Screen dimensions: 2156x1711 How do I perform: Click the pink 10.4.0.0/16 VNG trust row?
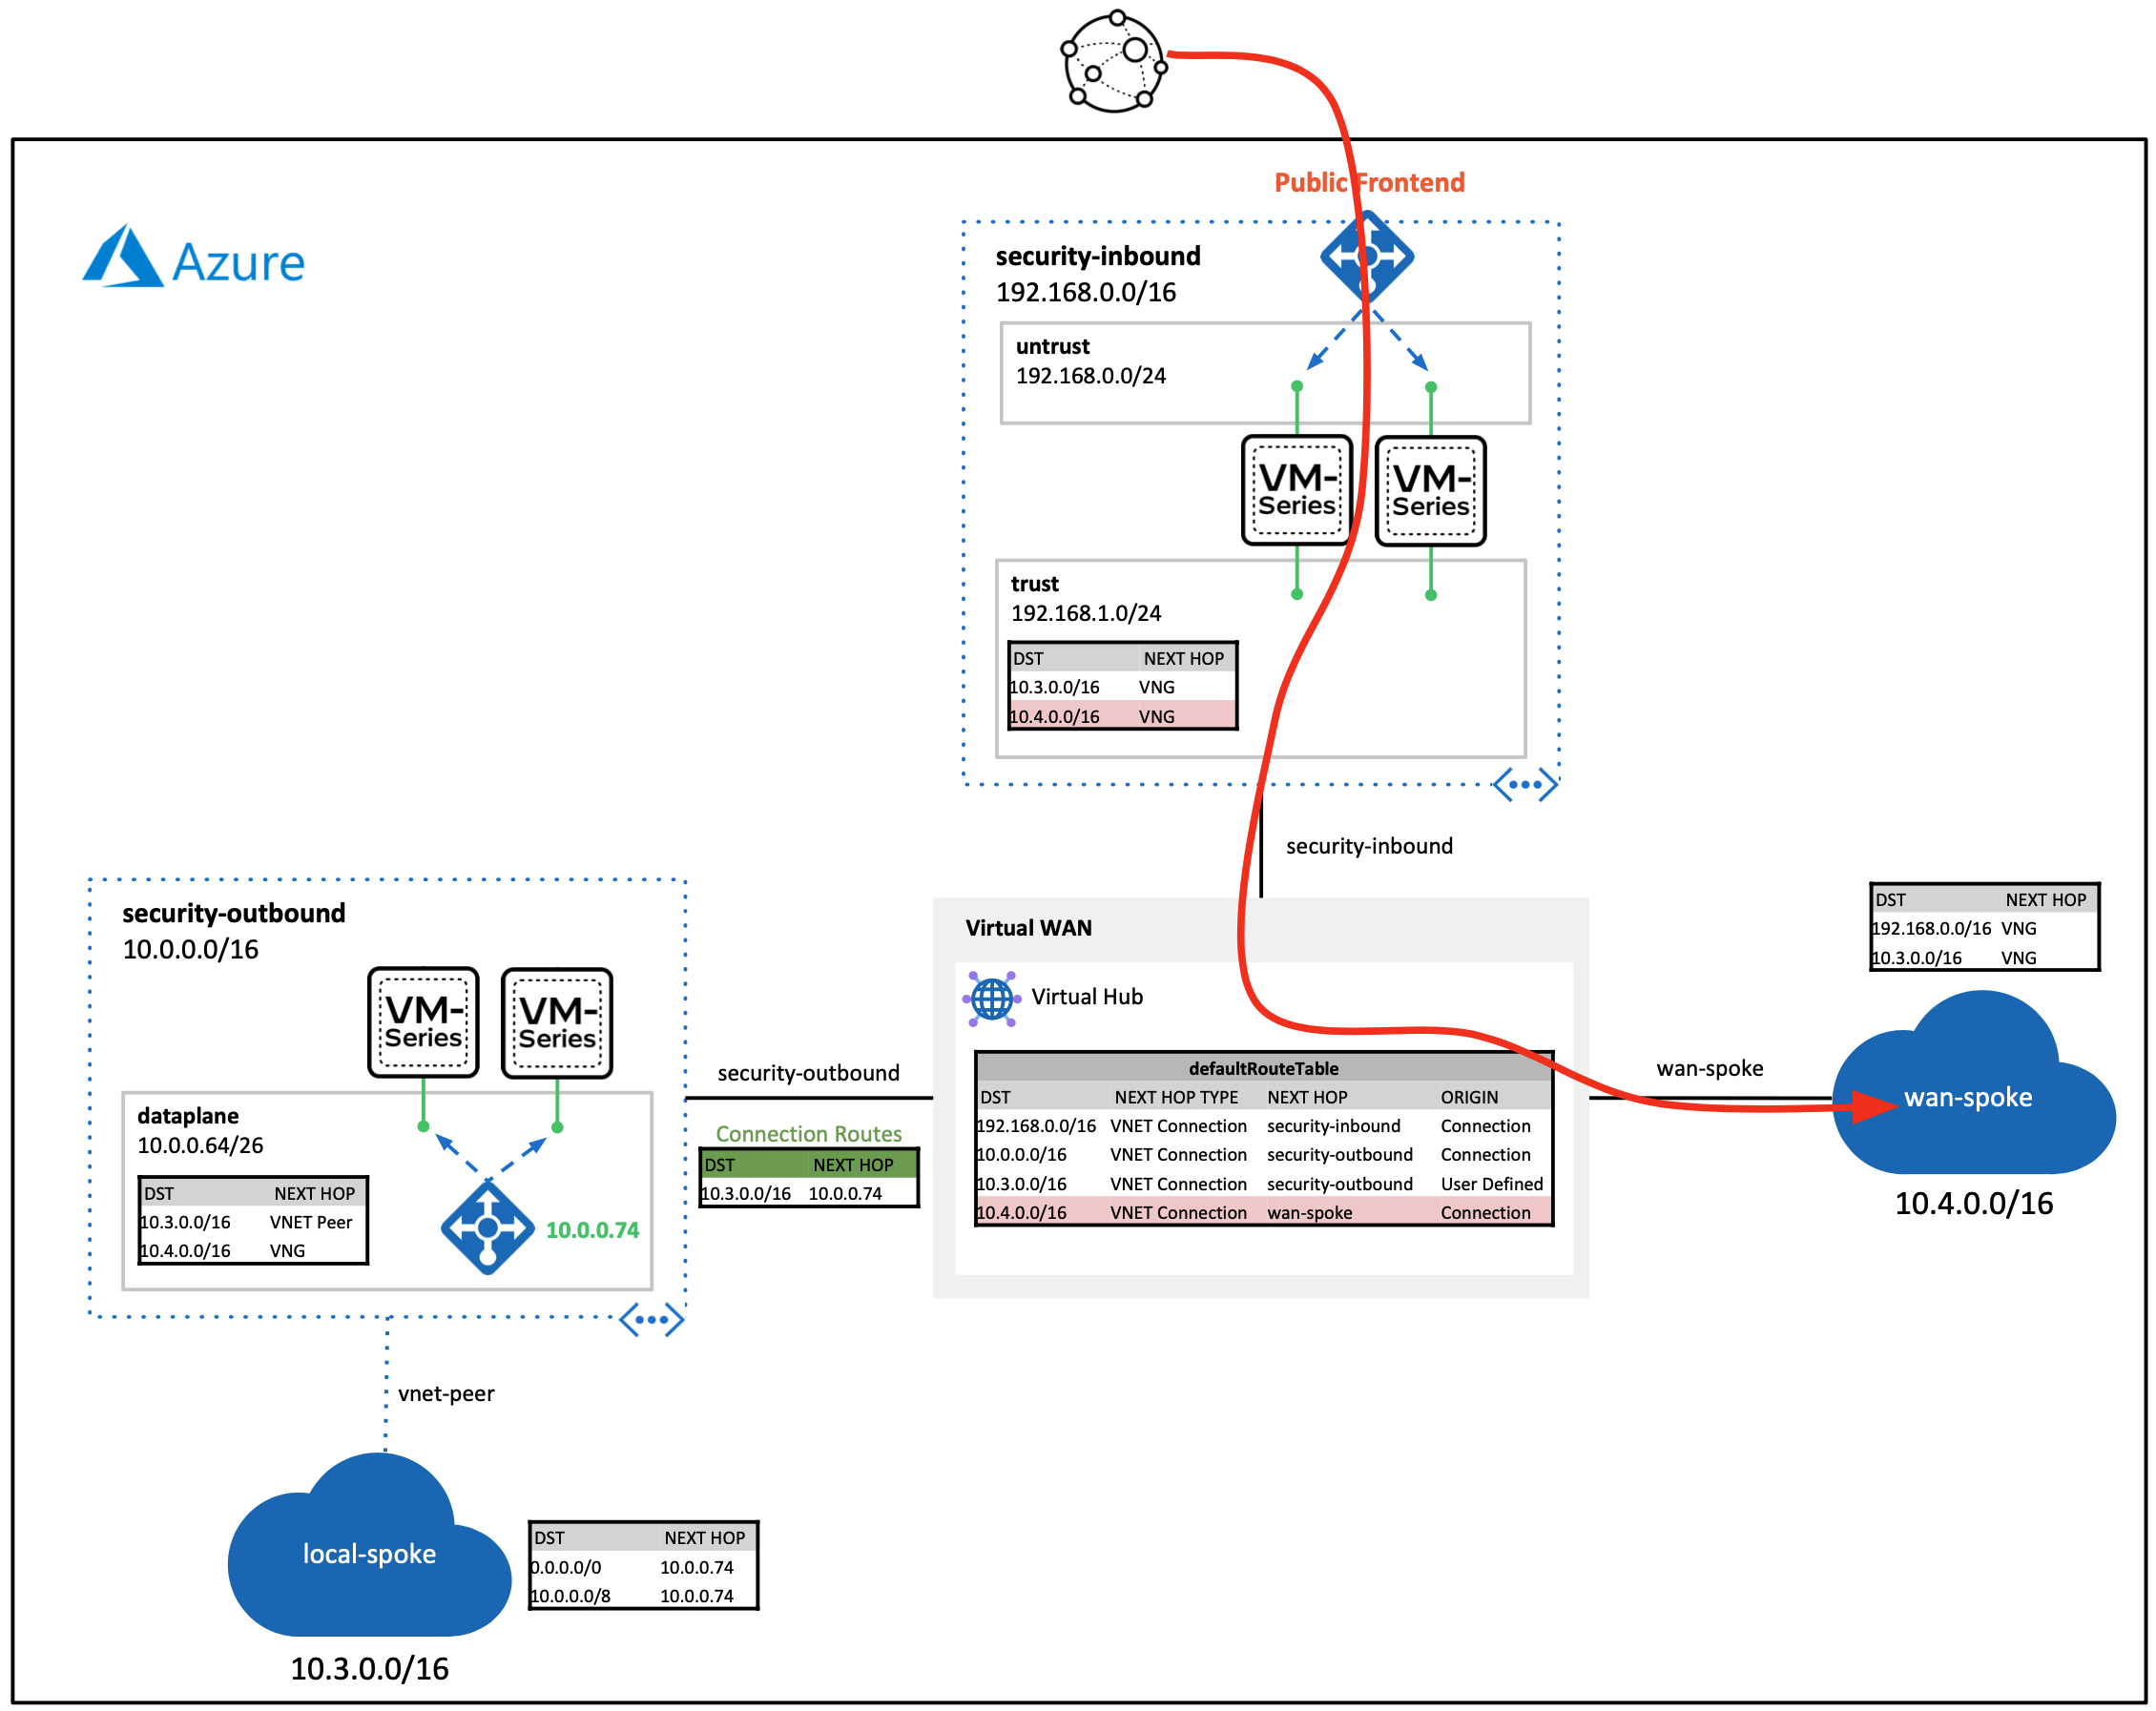pos(1122,716)
